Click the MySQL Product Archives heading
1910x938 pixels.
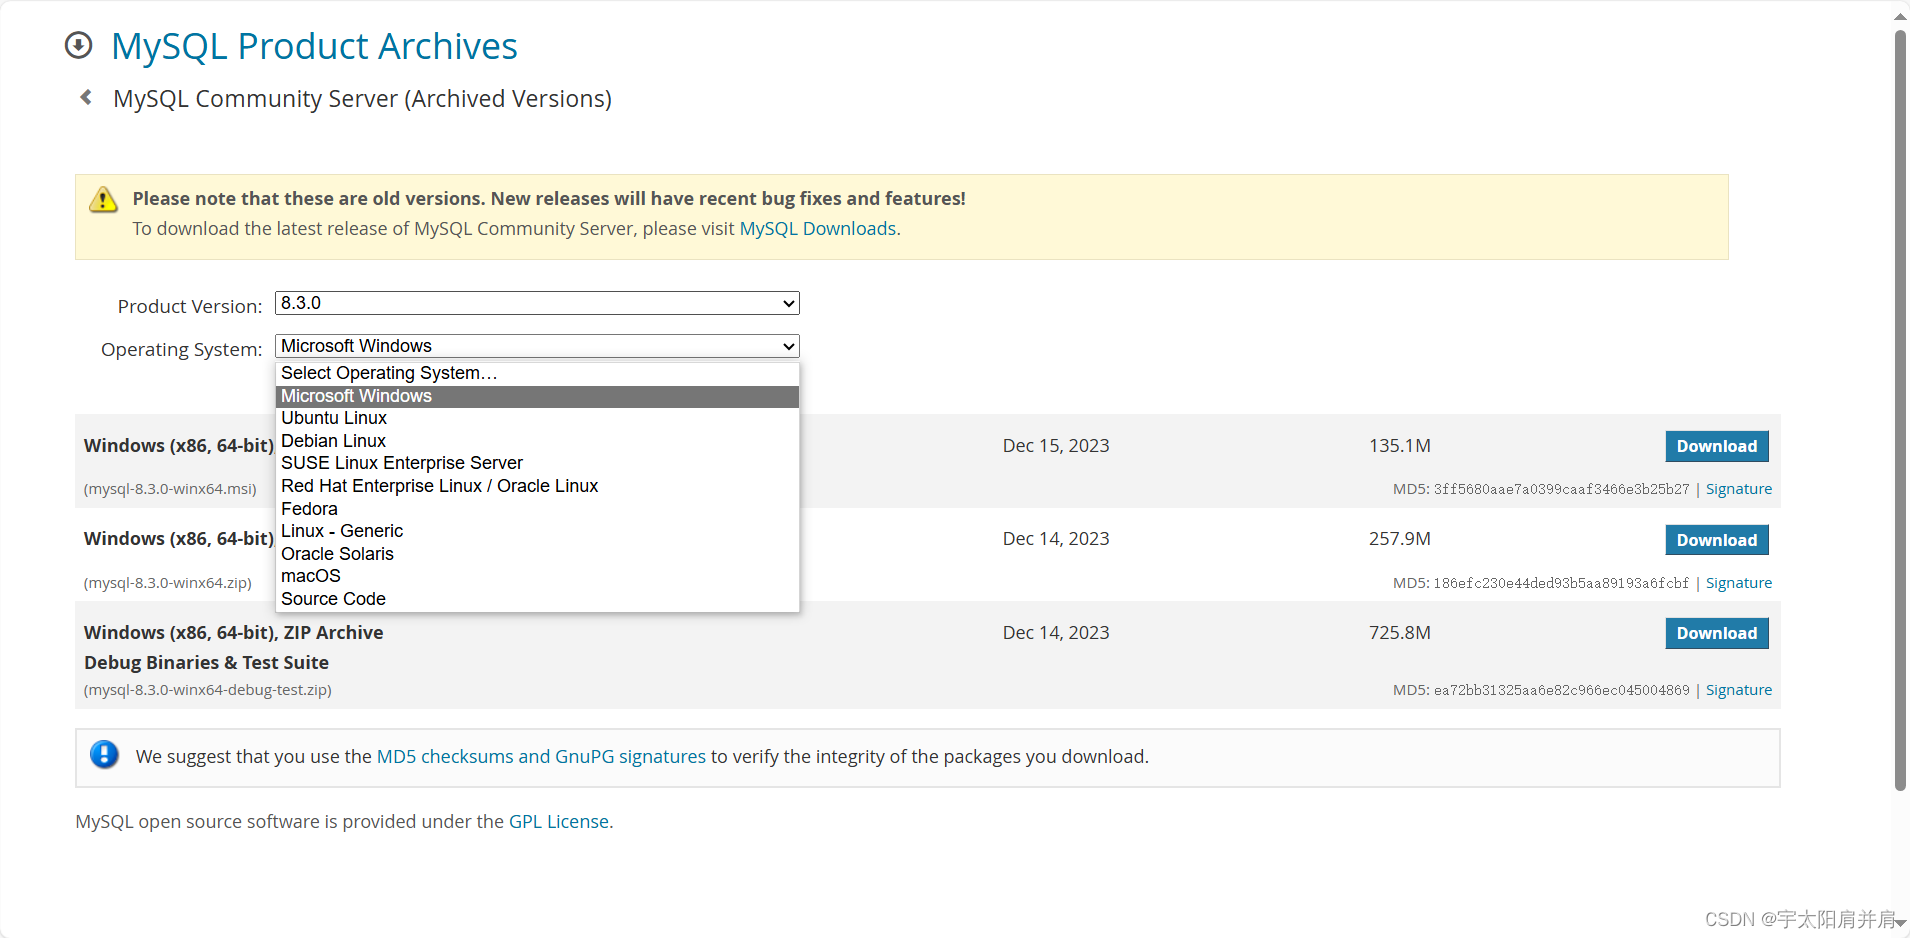coord(314,46)
